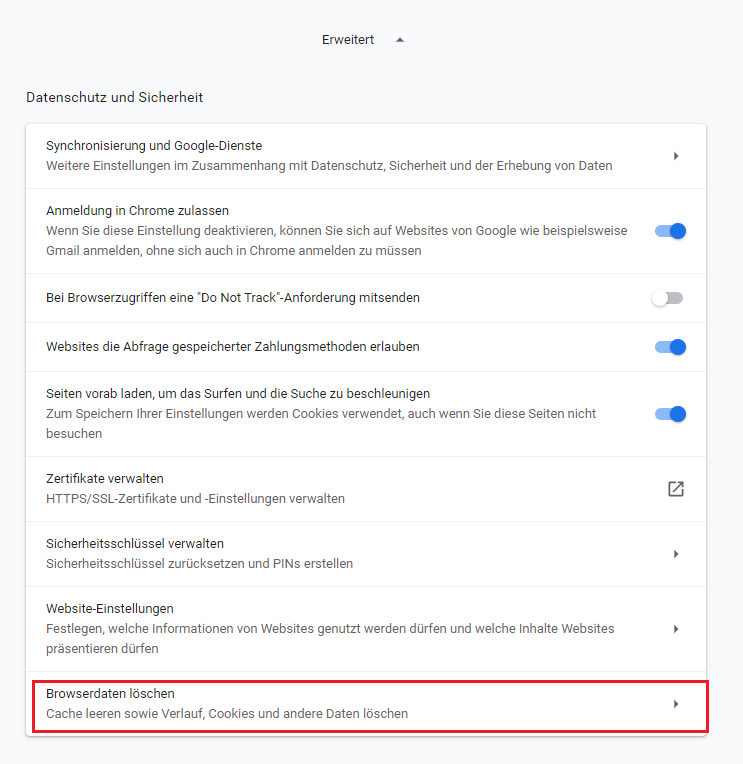Click Website-Einstellungen title
The image size is (743, 764).
tap(110, 609)
